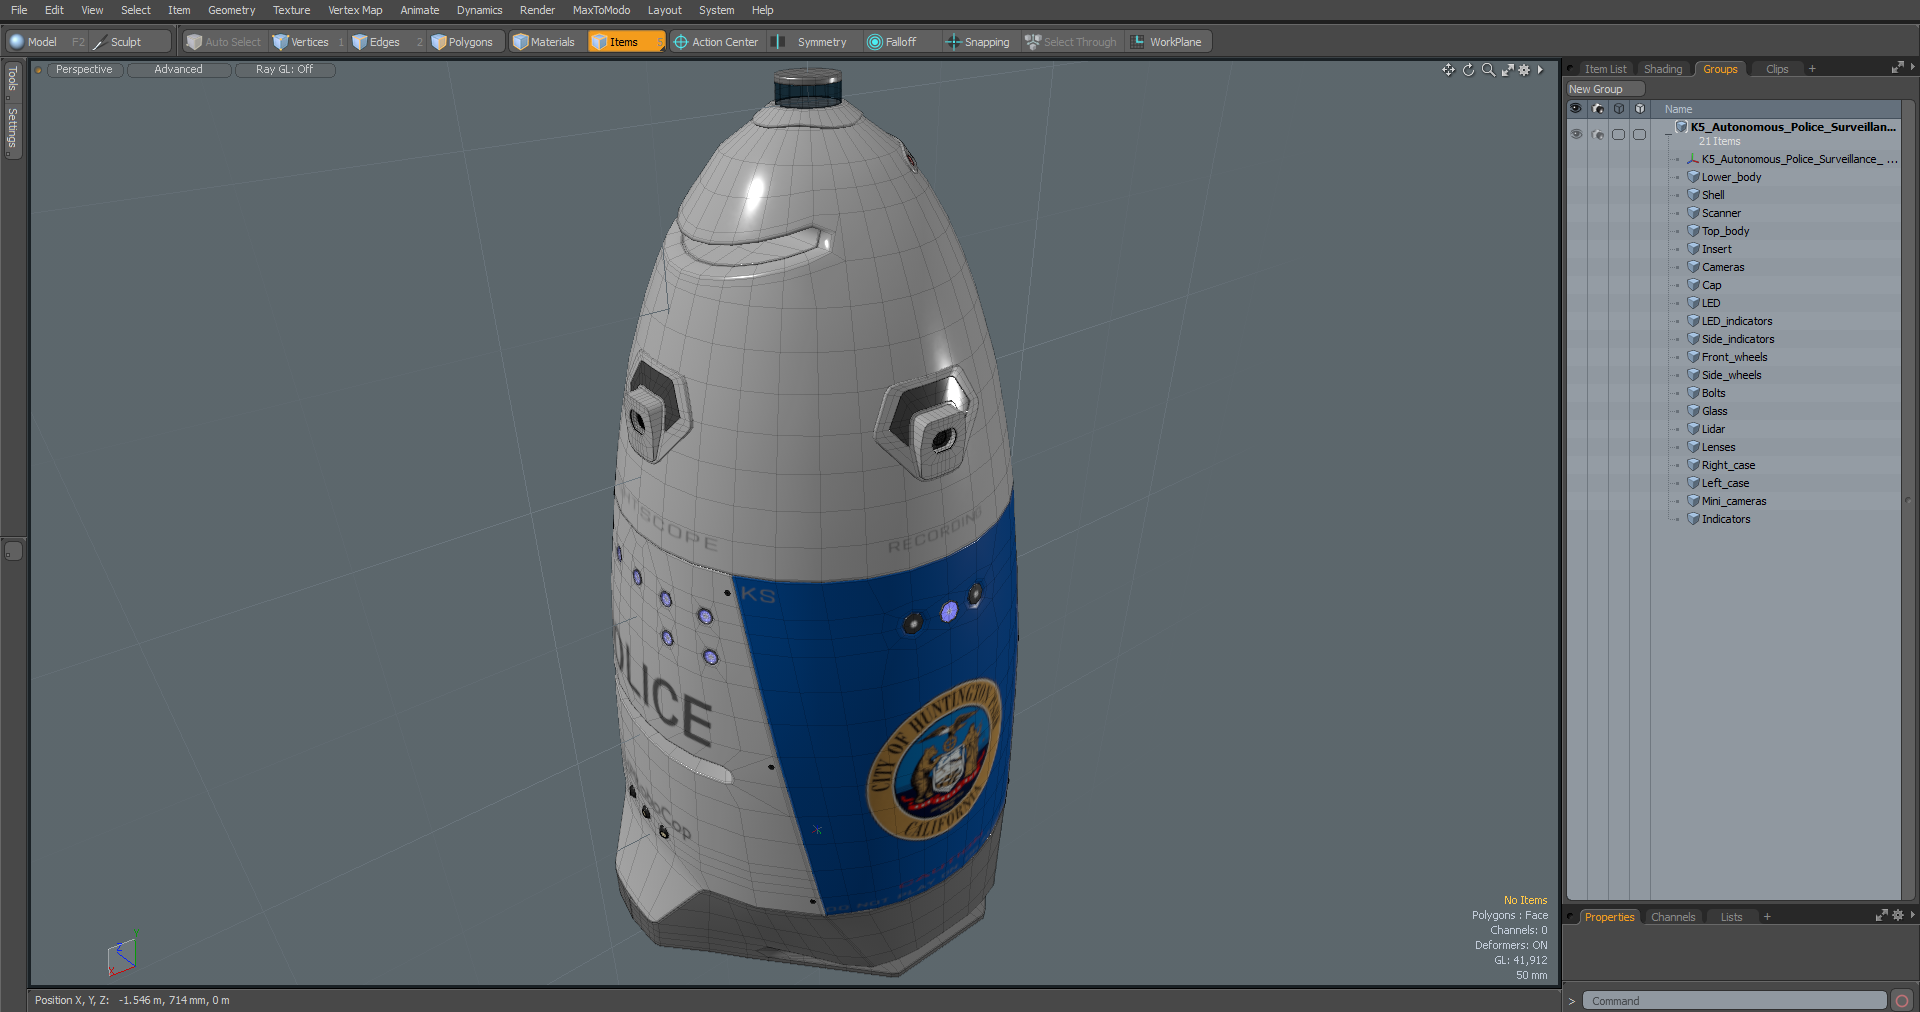Click the camera render column header
This screenshot has height=1012, width=1920.
[1597, 109]
